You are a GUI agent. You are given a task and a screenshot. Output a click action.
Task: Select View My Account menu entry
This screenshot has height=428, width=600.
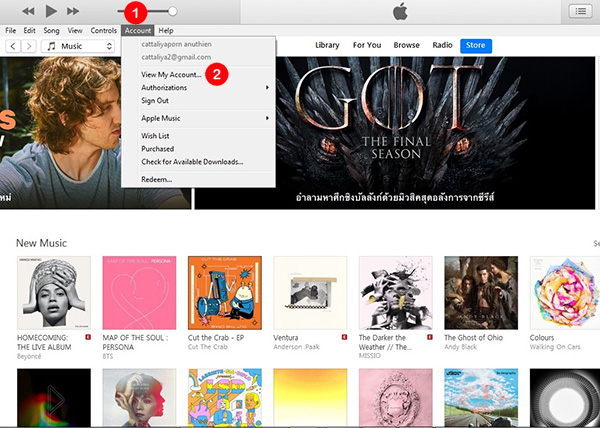171,75
